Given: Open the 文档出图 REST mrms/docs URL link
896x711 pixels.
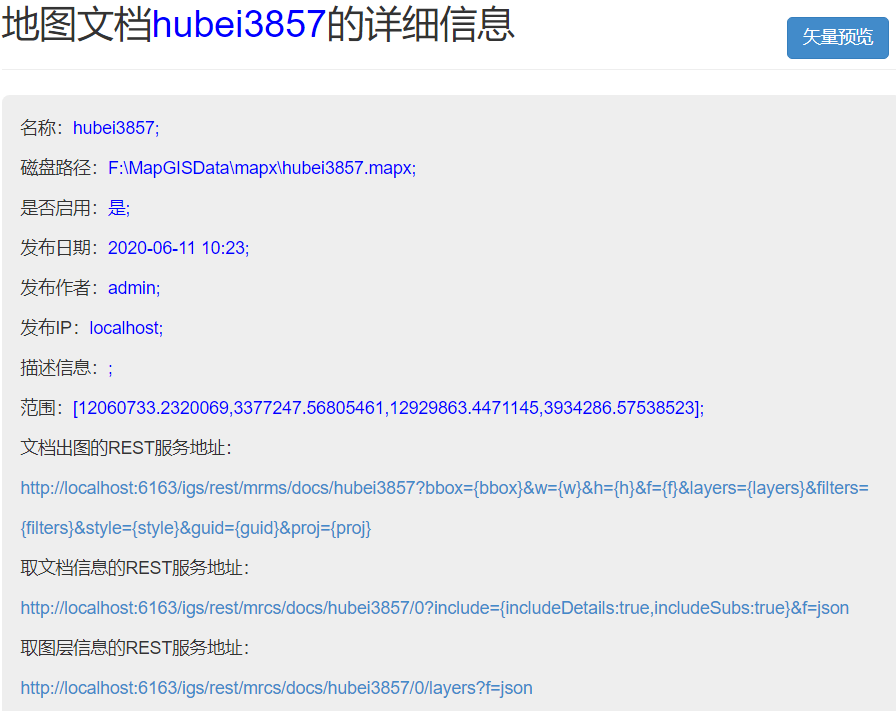Looking at the screenshot, I should pos(444,508).
